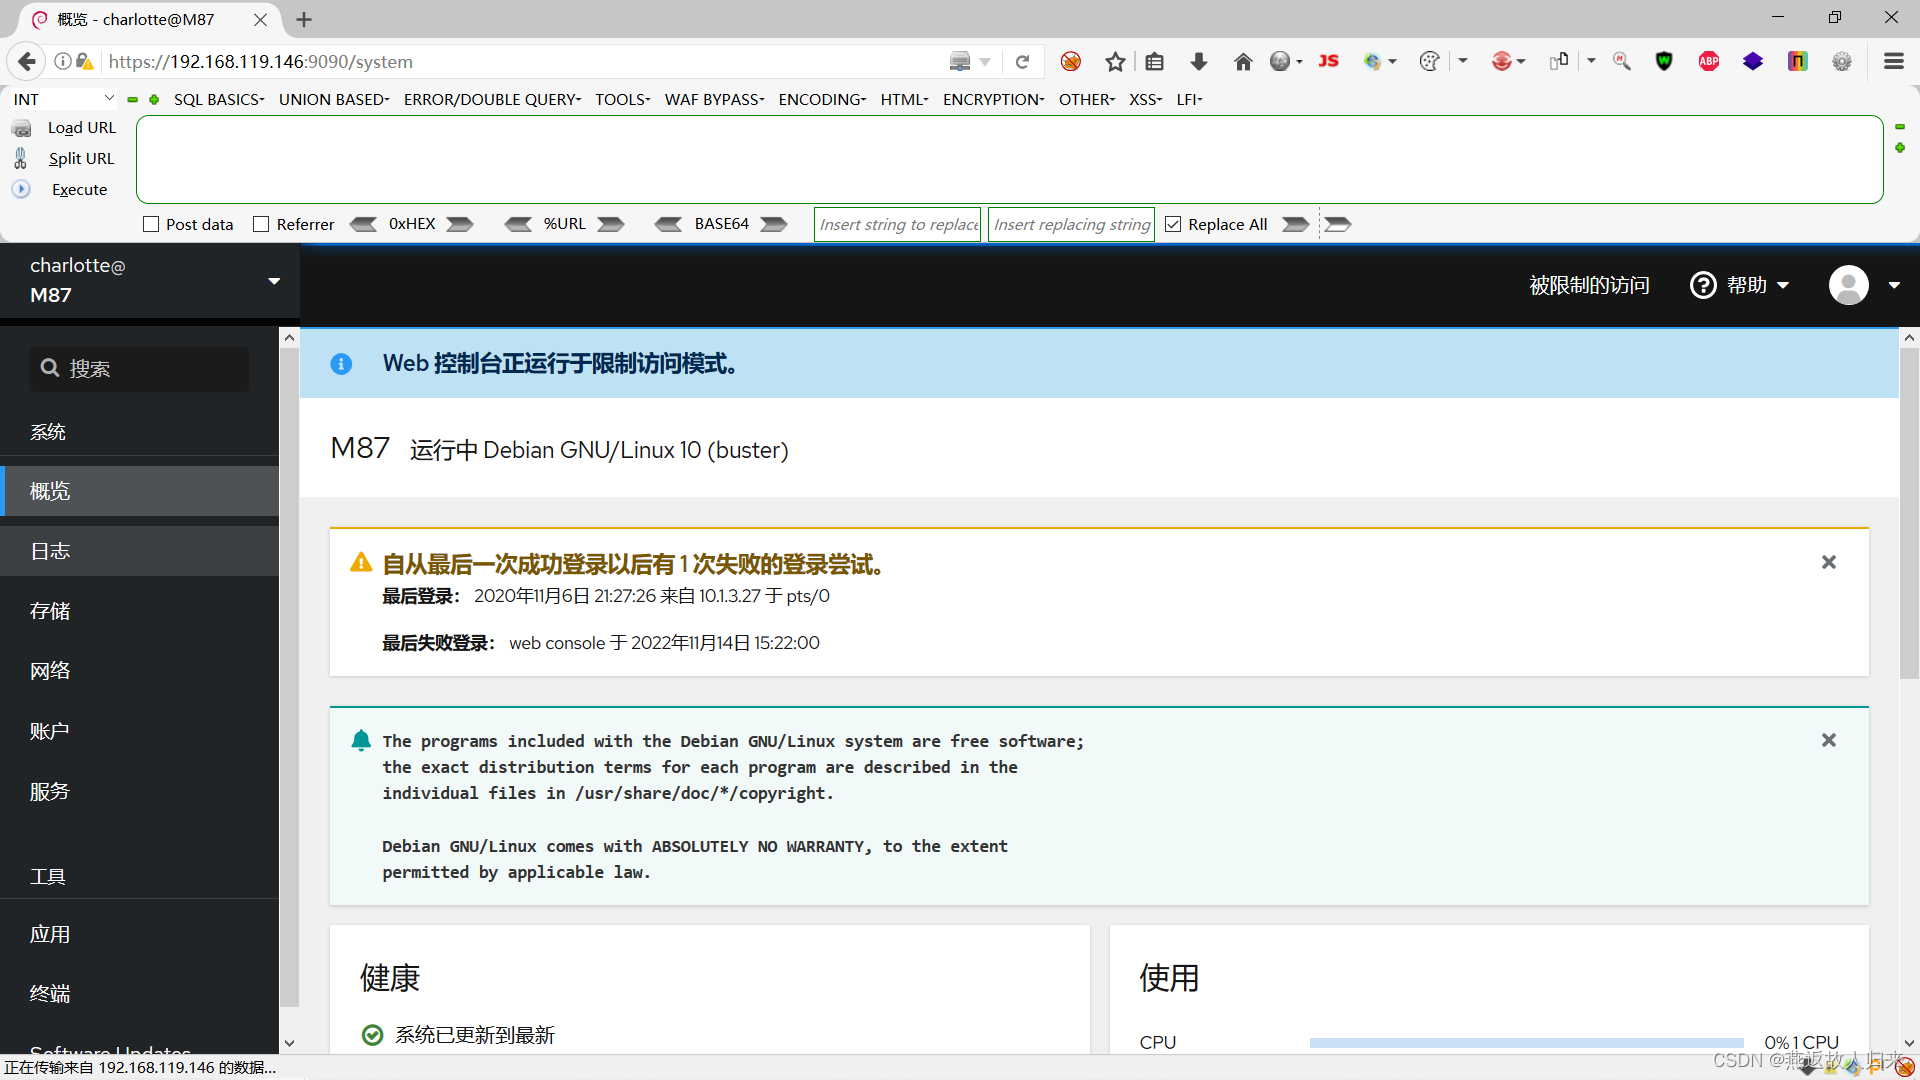Click the blue info icon in banner
This screenshot has height=1080, width=1920.
(x=341, y=364)
